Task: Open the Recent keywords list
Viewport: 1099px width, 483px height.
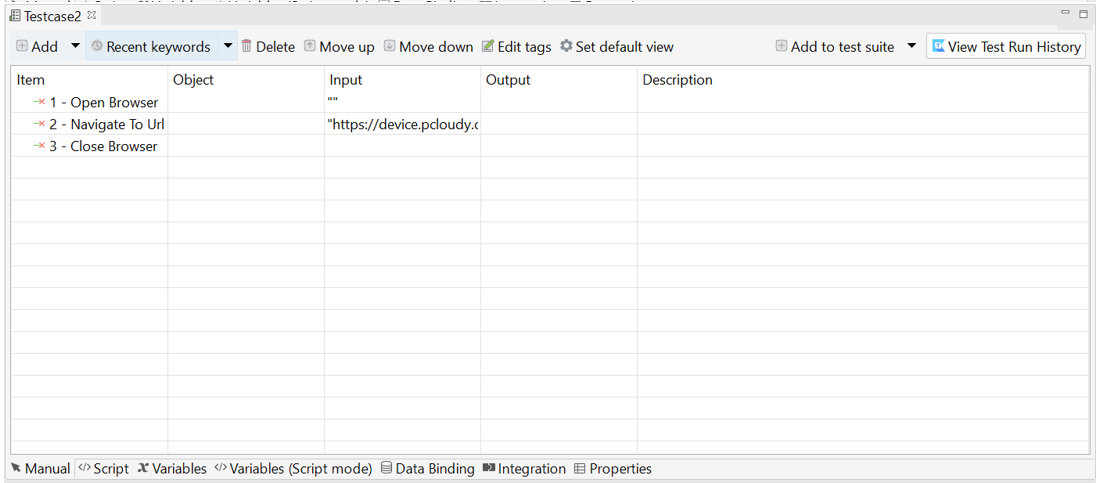Action: click(151, 46)
